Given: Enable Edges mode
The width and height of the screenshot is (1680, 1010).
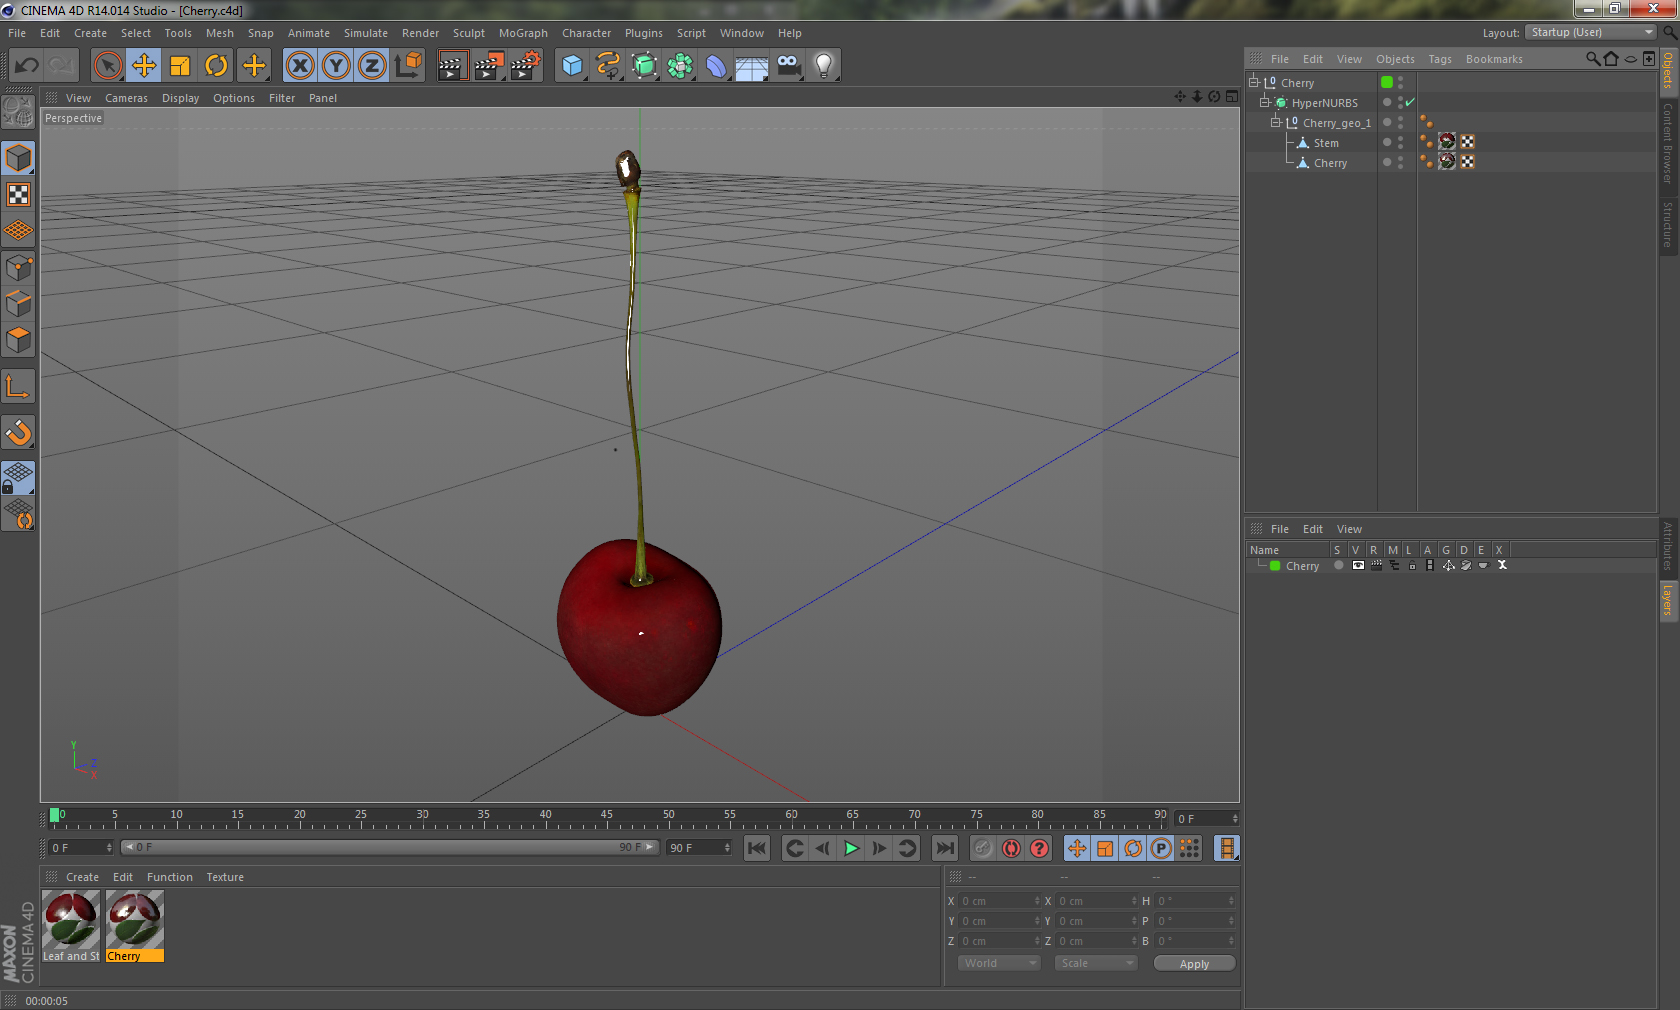Looking at the screenshot, I should click(x=18, y=303).
